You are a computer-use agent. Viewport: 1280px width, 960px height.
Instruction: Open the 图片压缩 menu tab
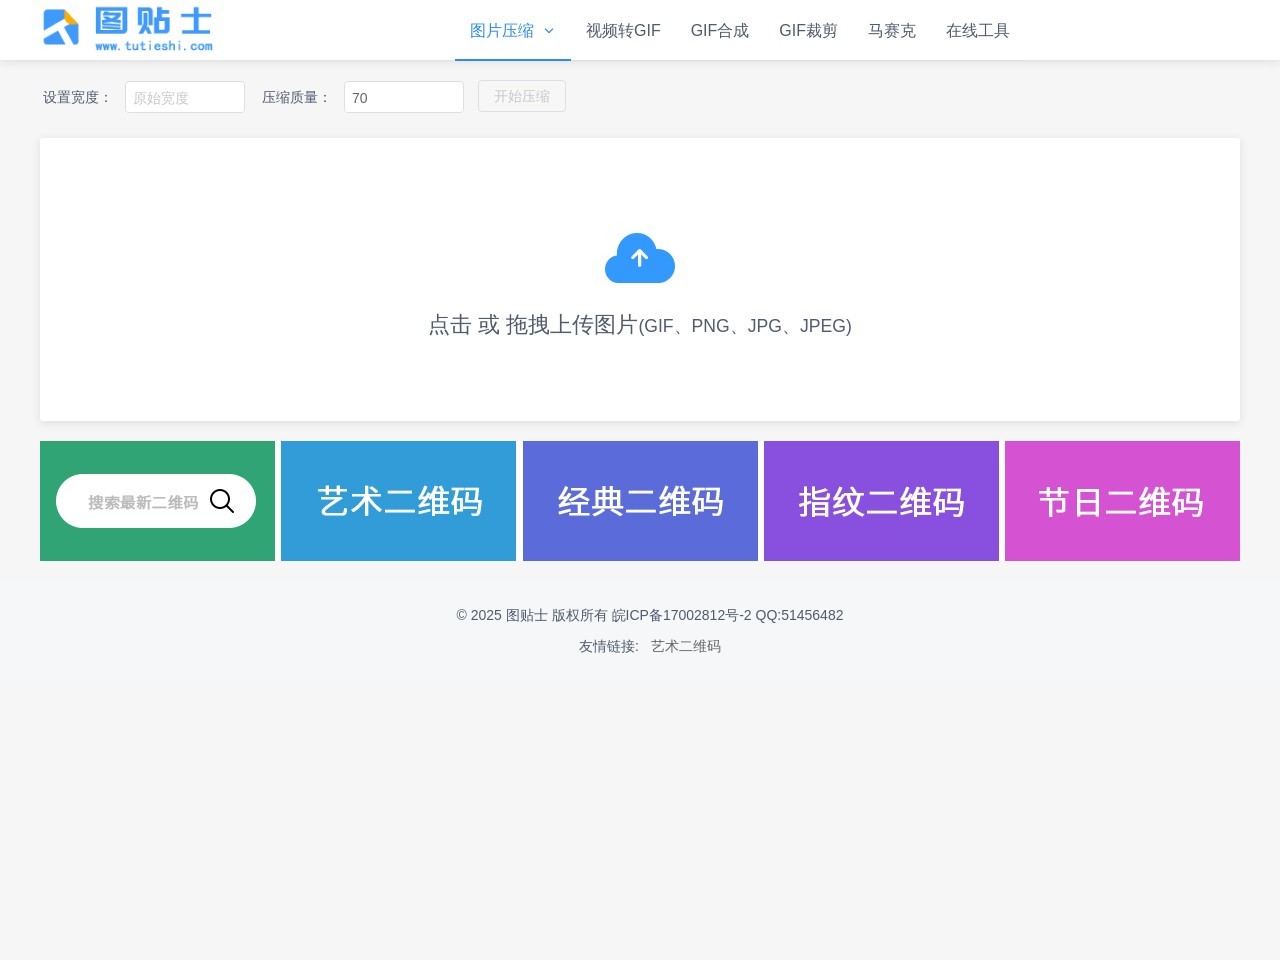point(512,31)
